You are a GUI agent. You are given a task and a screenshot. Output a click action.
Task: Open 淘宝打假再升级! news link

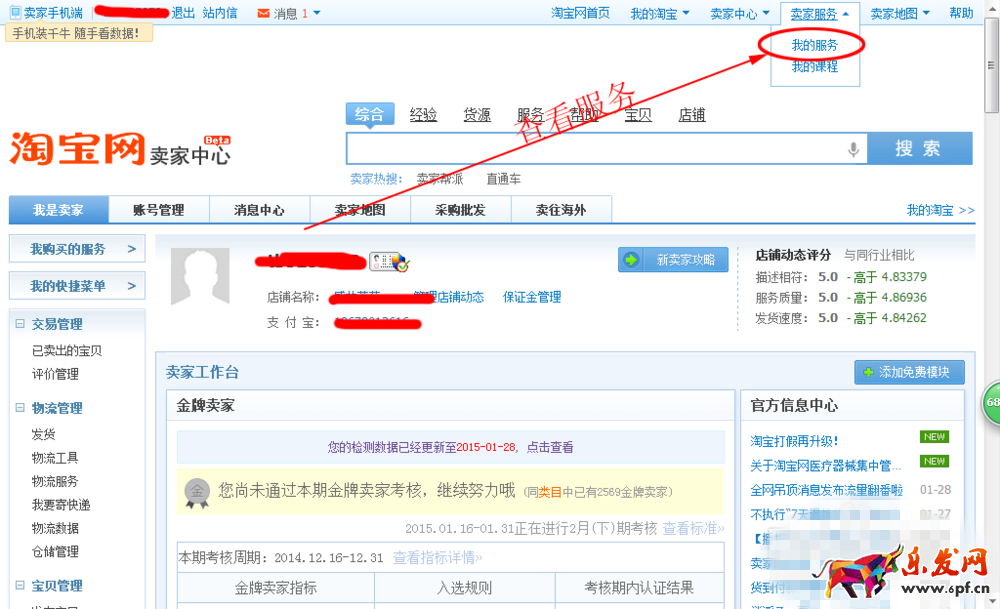[x=794, y=441]
